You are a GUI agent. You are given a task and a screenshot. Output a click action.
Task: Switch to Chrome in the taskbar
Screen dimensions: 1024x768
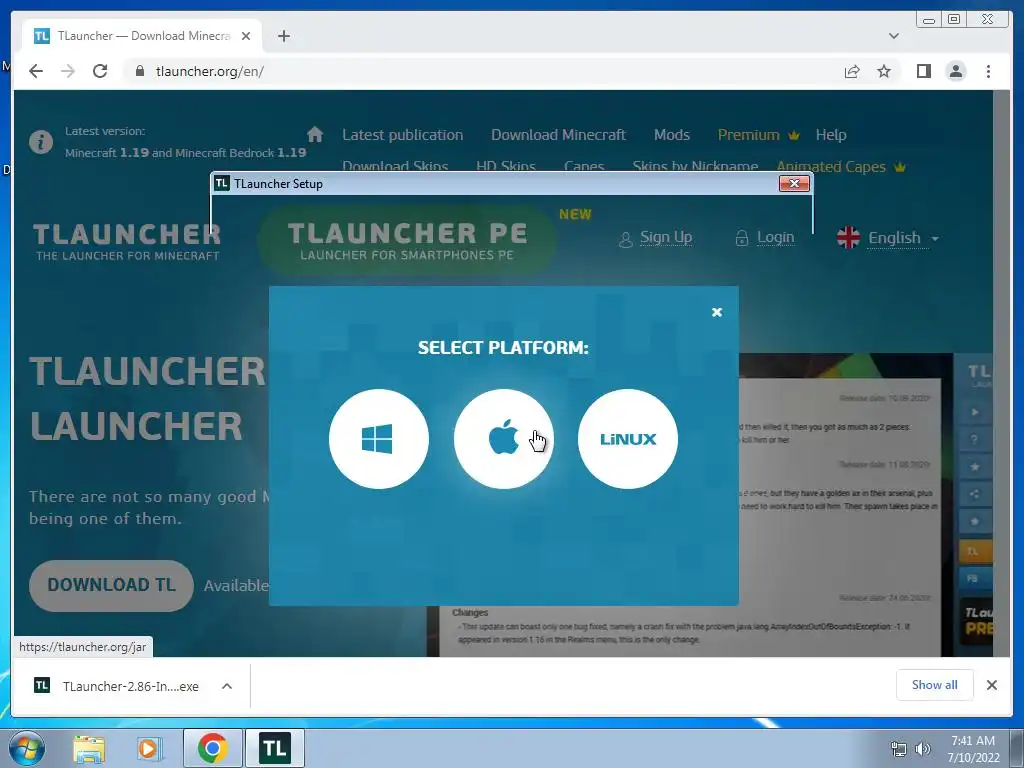pos(213,748)
